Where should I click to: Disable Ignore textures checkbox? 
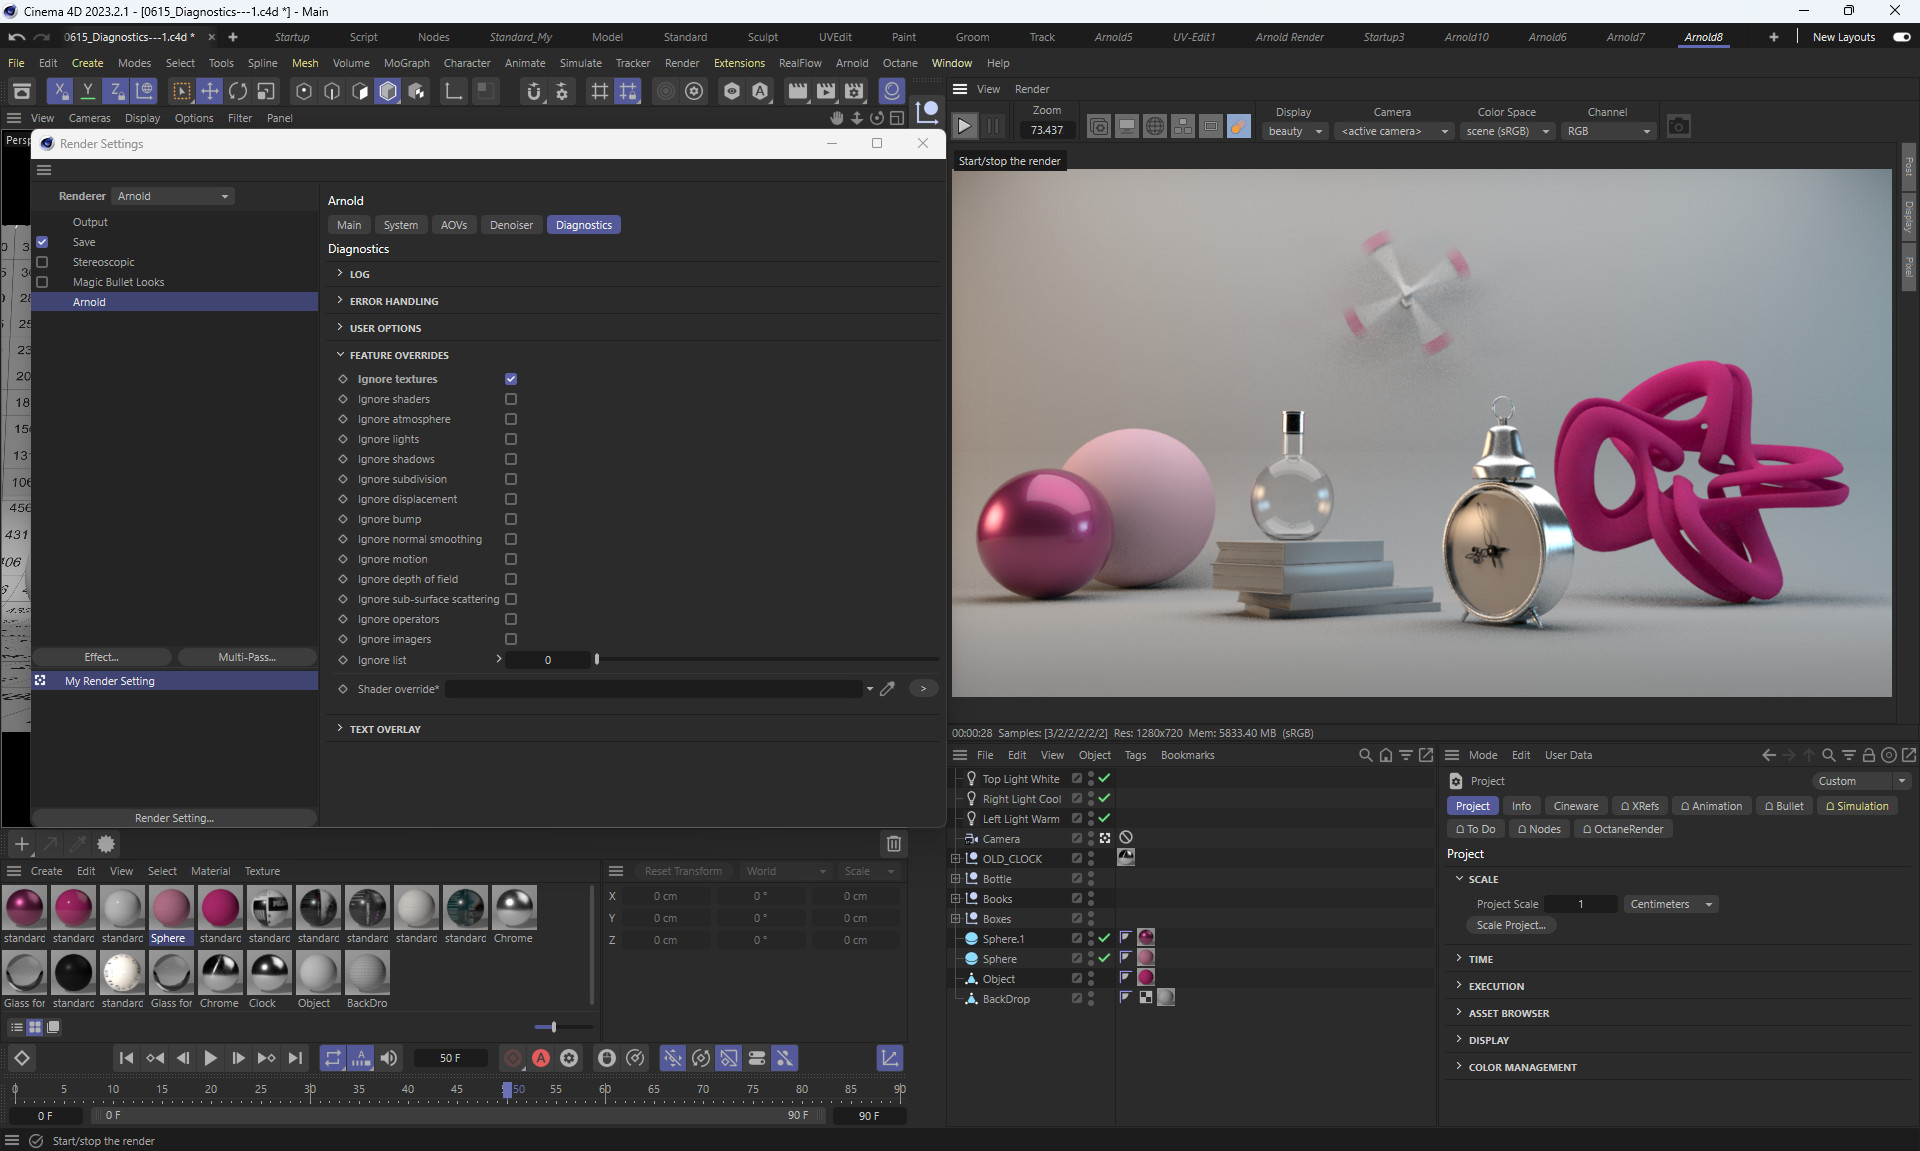click(x=511, y=379)
